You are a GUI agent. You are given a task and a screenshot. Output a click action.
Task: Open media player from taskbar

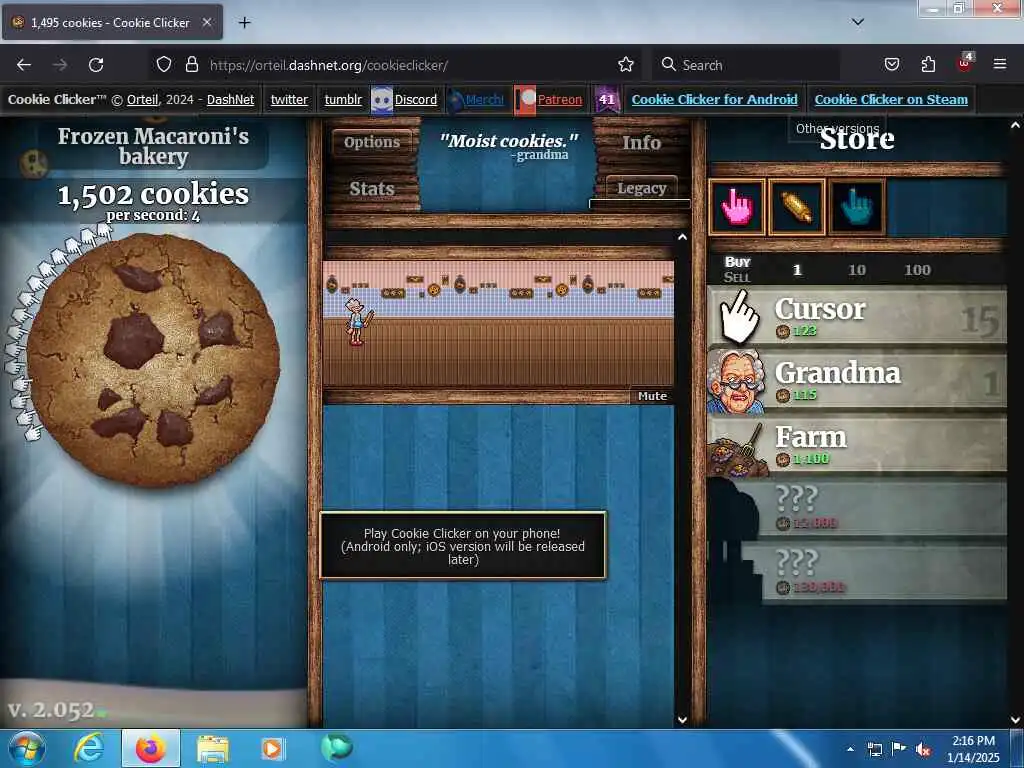[x=273, y=748]
